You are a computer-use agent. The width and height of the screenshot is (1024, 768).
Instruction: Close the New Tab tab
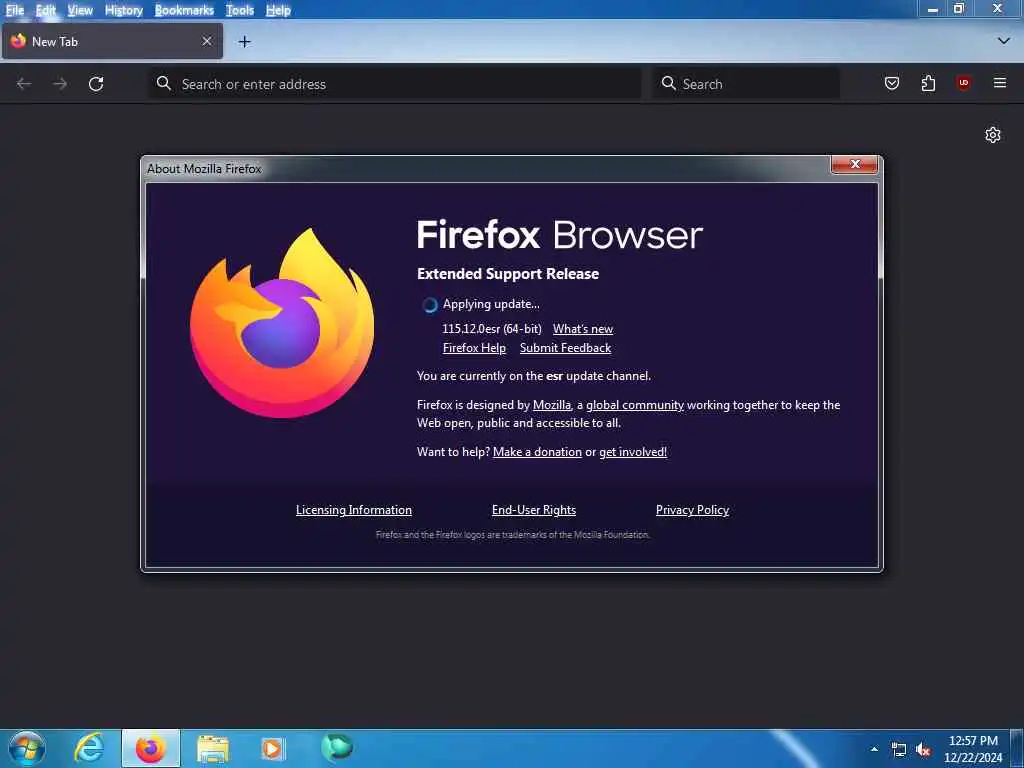(x=206, y=41)
